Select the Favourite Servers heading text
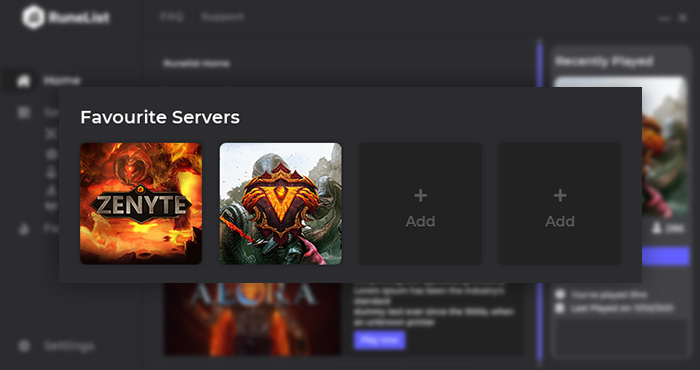 point(160,117)
